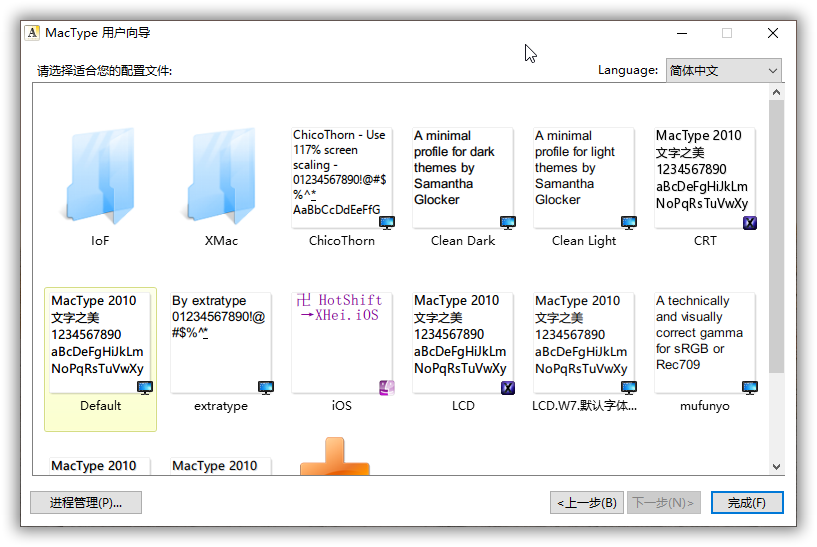Click the ChicoThorn label text

click(342, 241)
